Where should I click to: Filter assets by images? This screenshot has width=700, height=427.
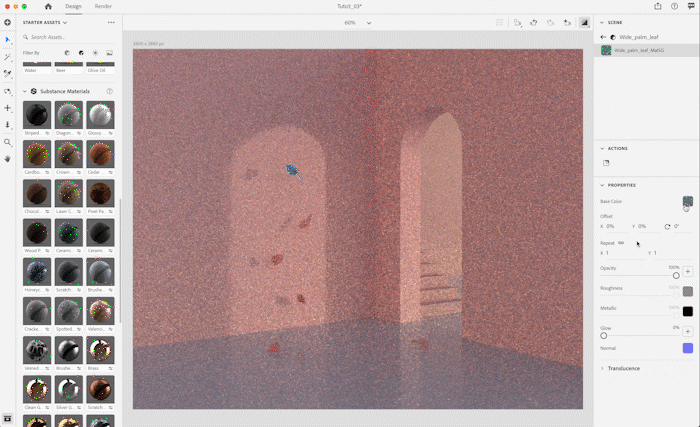(109, 52)
